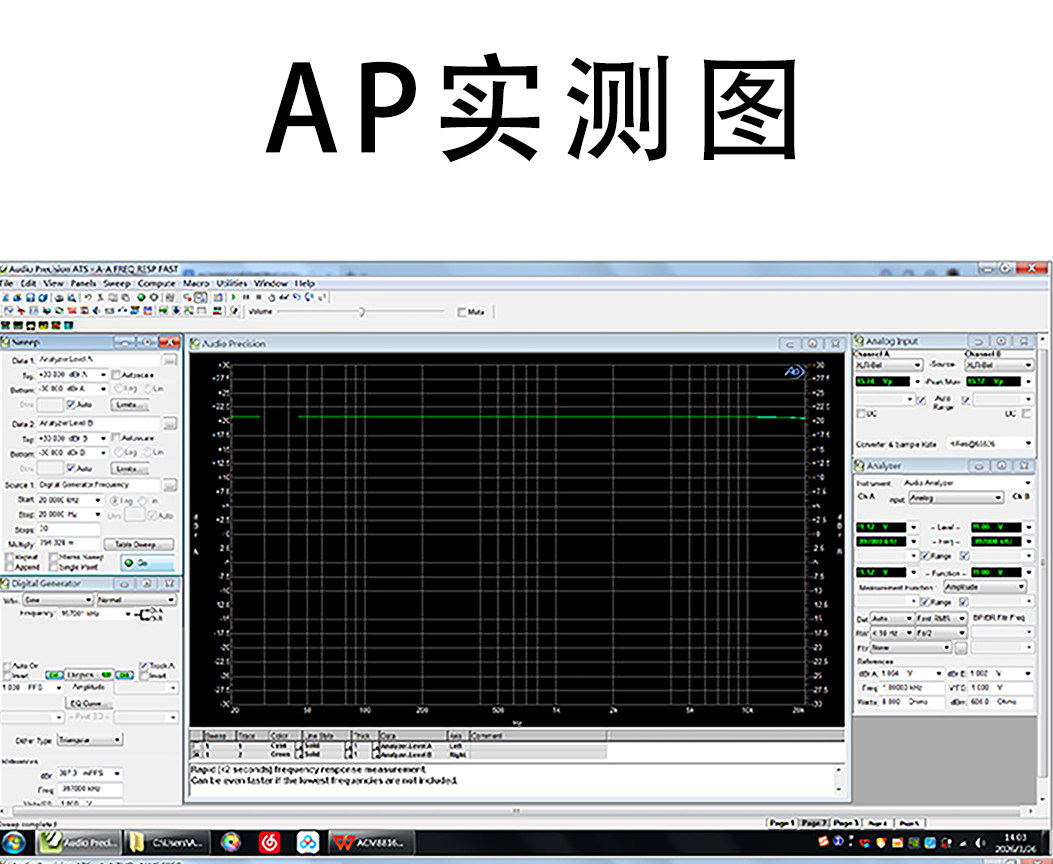
Task: Click the EQ Curve button
Action: pos(87,703)
